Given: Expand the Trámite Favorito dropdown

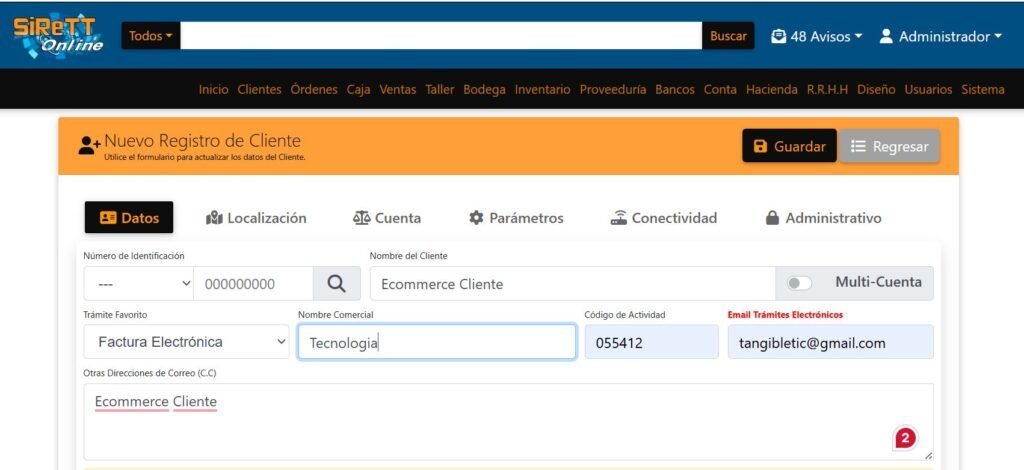Looking at the screenshot, I should (187, 342).
